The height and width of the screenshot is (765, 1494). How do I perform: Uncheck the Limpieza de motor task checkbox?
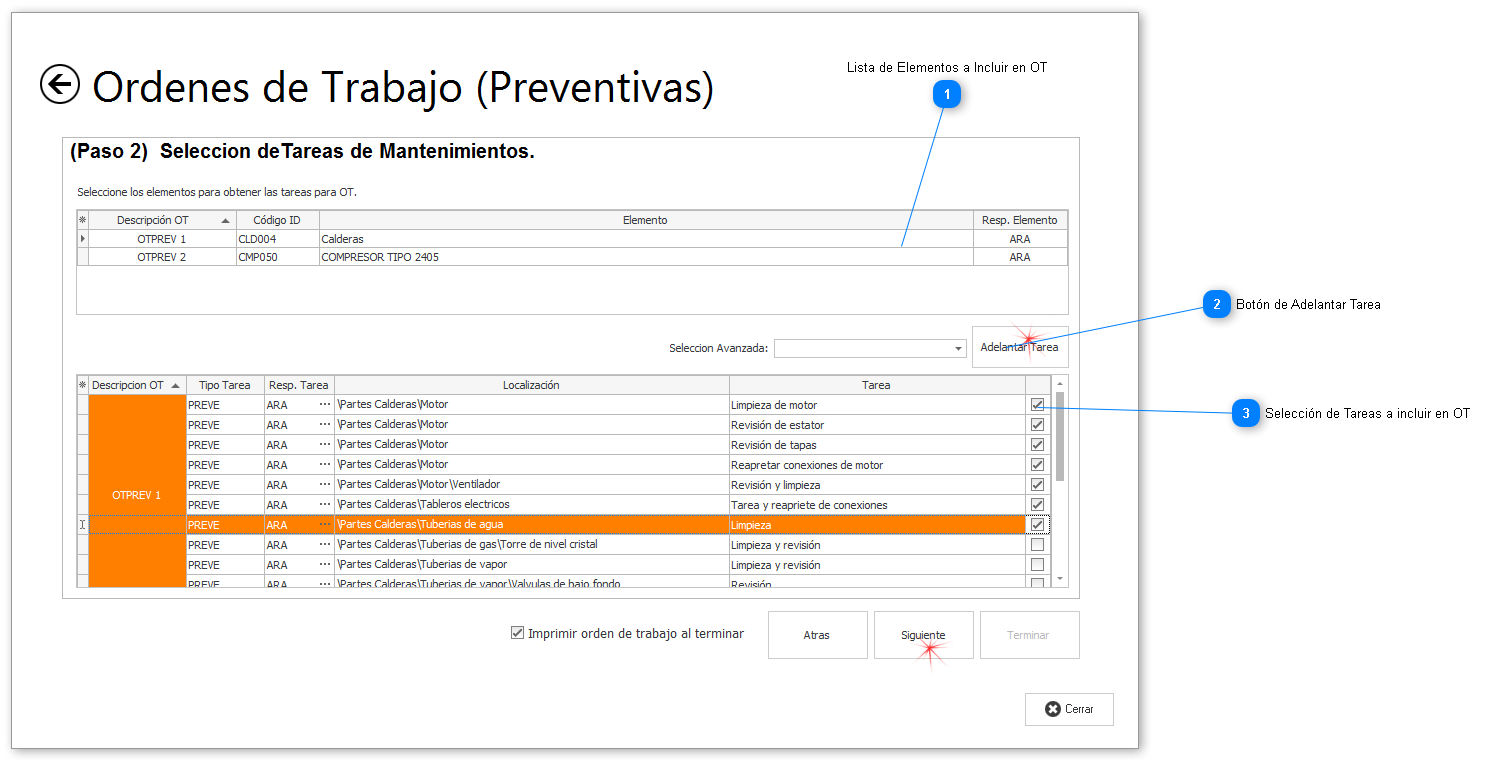[1037, 405]
